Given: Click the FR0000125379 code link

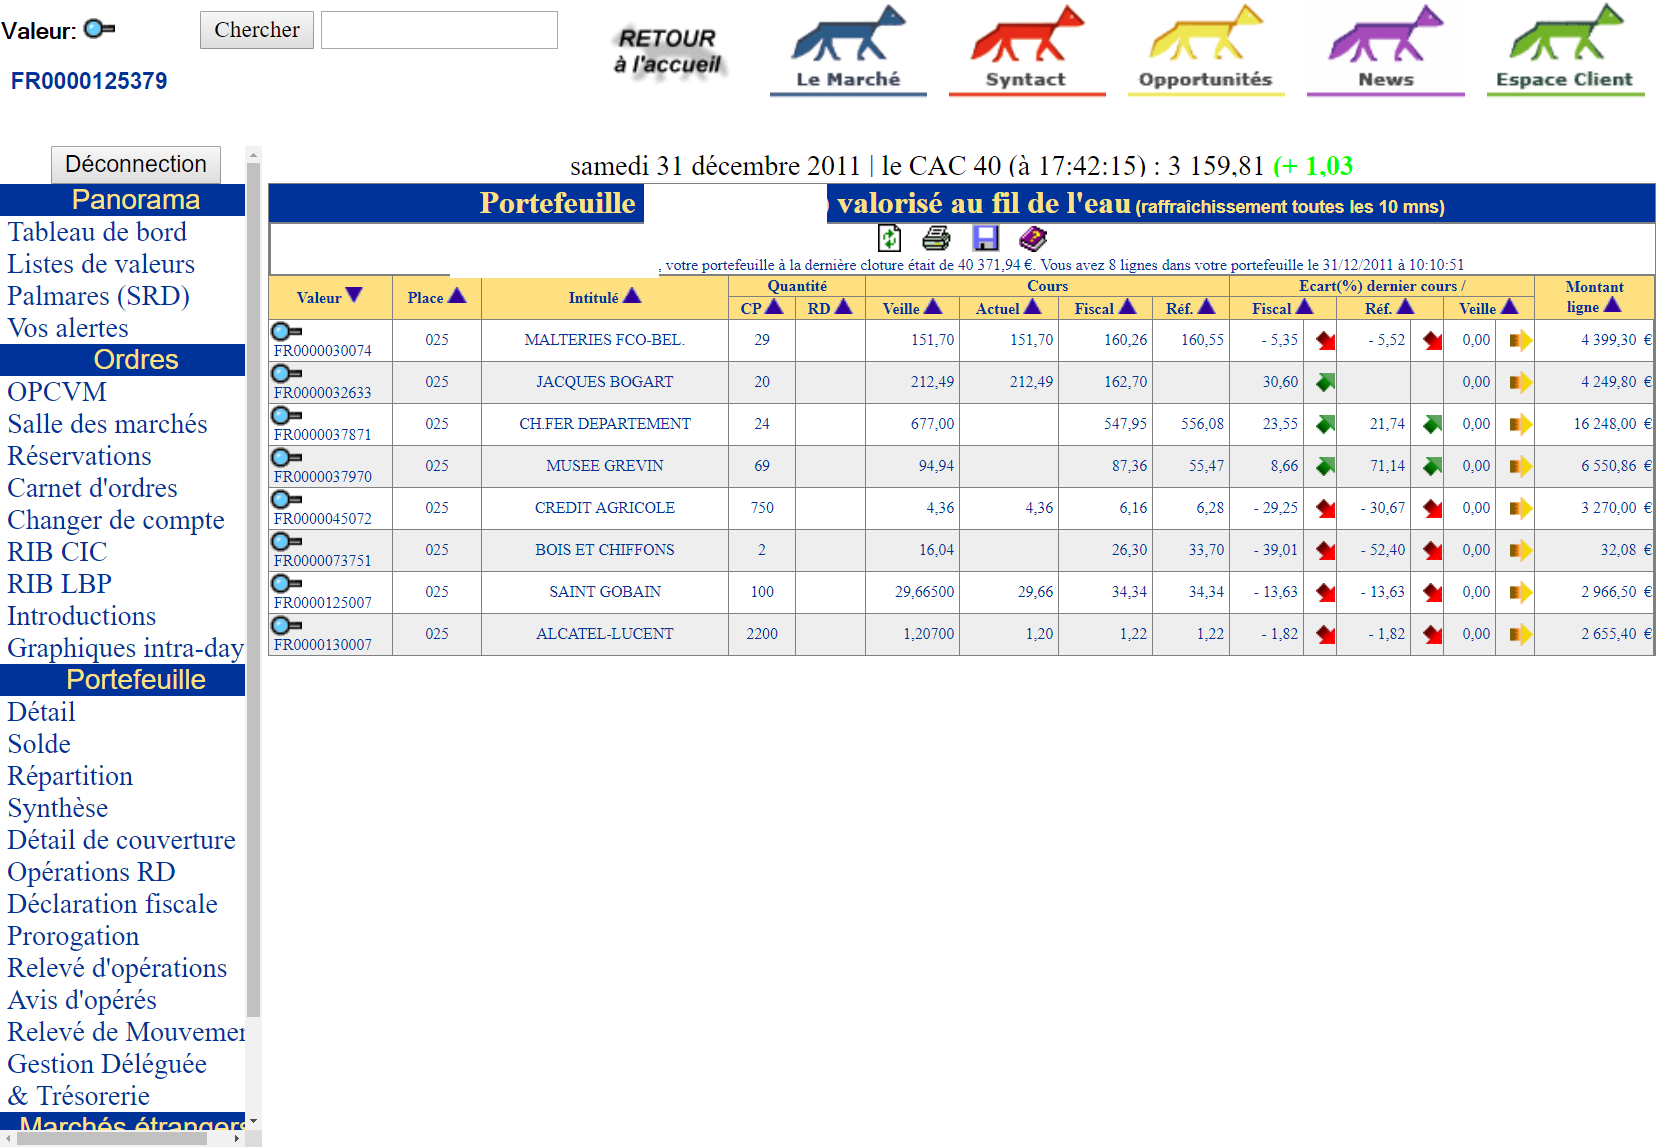Looking at the screenshot, I should coord(89,81).
